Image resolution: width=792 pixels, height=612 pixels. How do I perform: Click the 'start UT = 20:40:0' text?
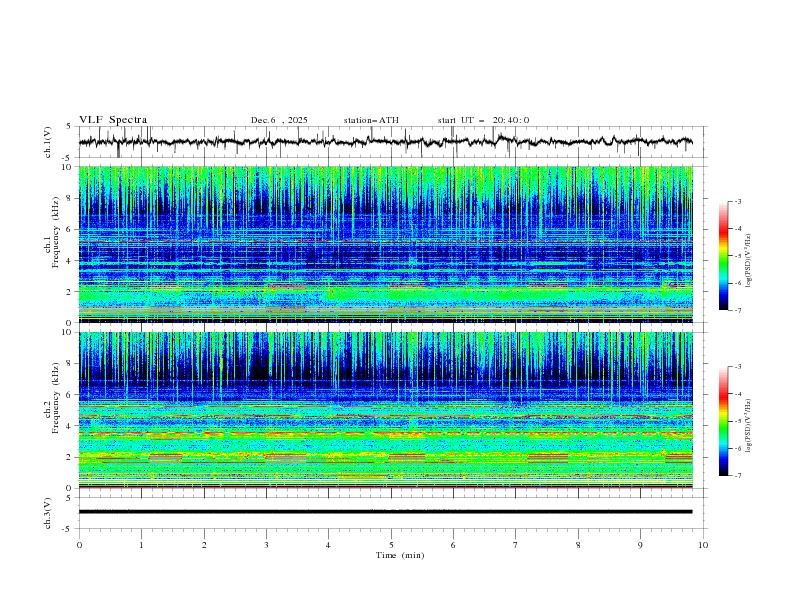tap(483, 120)
